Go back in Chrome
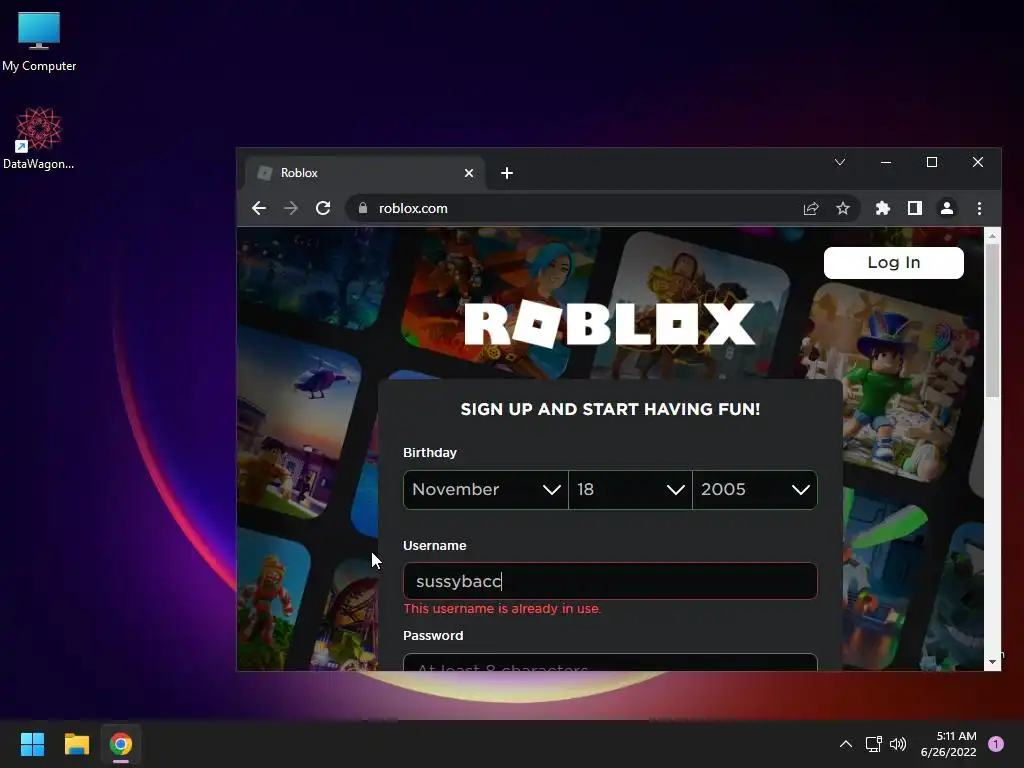Viewport: 1024px width, 768px height. 259,208
